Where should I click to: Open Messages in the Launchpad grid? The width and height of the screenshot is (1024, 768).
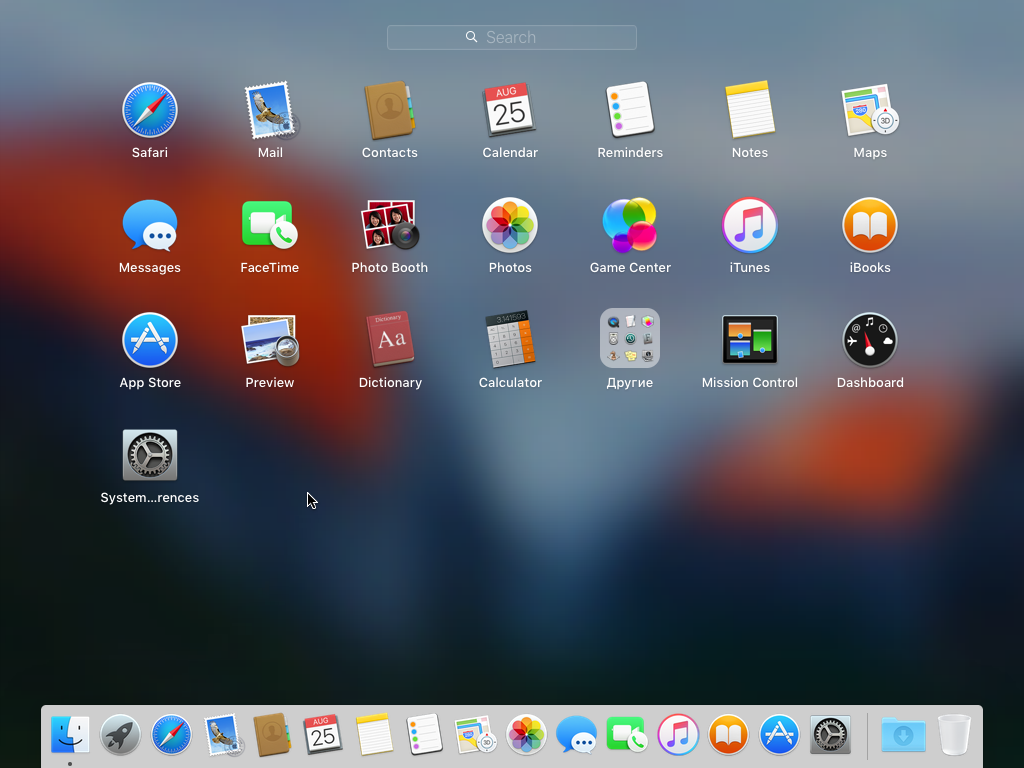click(150, 225)
